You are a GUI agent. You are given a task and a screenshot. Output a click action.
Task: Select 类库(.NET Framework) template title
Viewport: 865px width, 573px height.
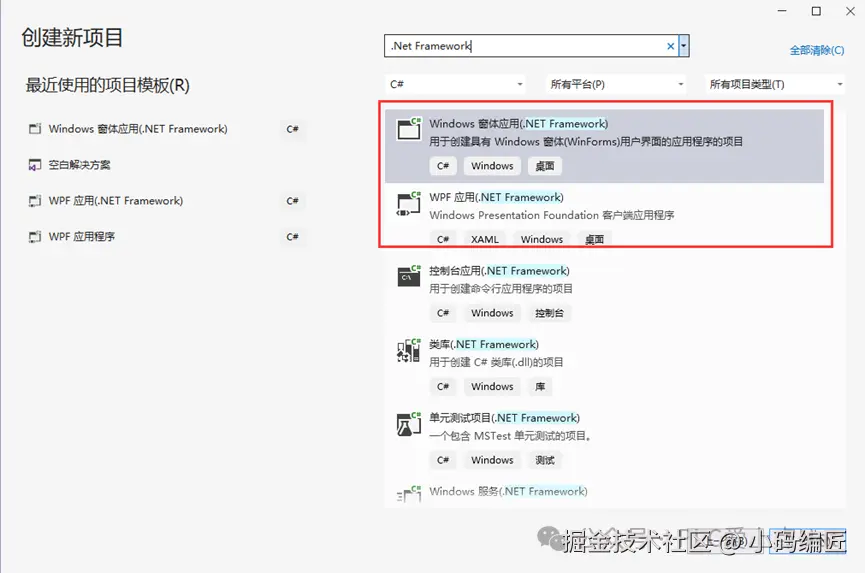pos(484,345)
